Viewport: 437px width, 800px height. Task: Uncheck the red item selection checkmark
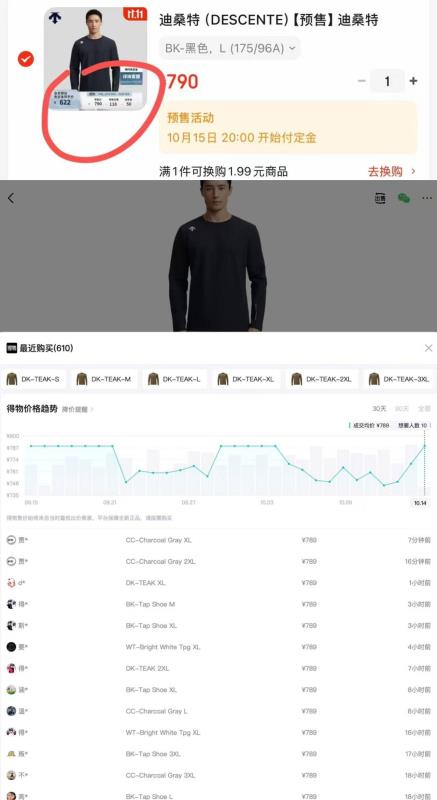pos(25,59)
